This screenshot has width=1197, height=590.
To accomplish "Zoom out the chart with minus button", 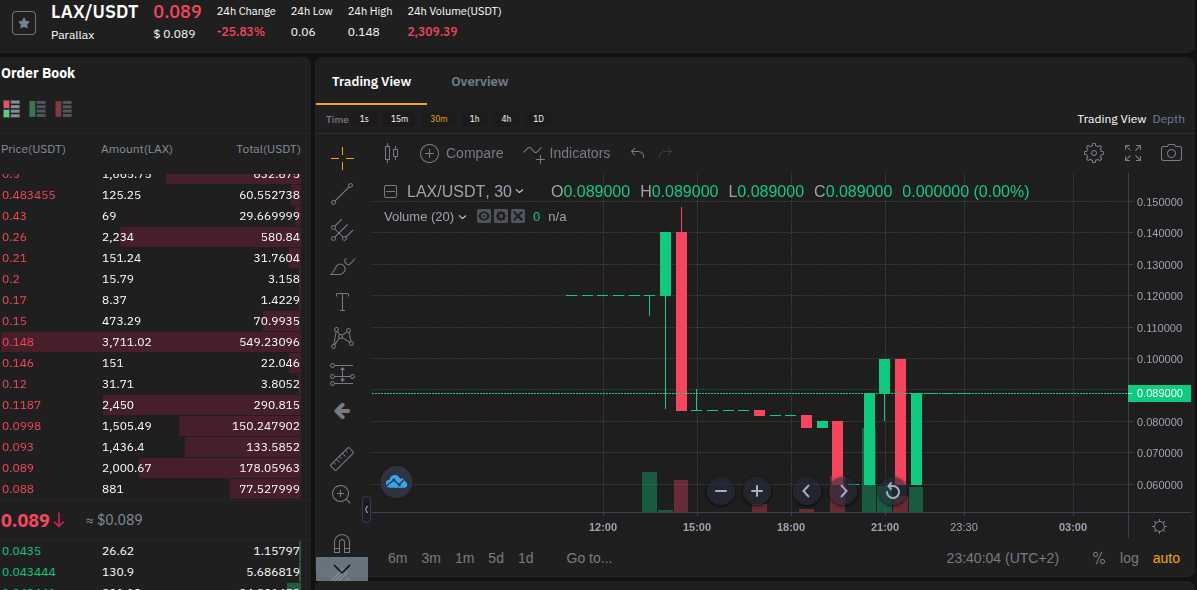I will (x=721, y=491).
